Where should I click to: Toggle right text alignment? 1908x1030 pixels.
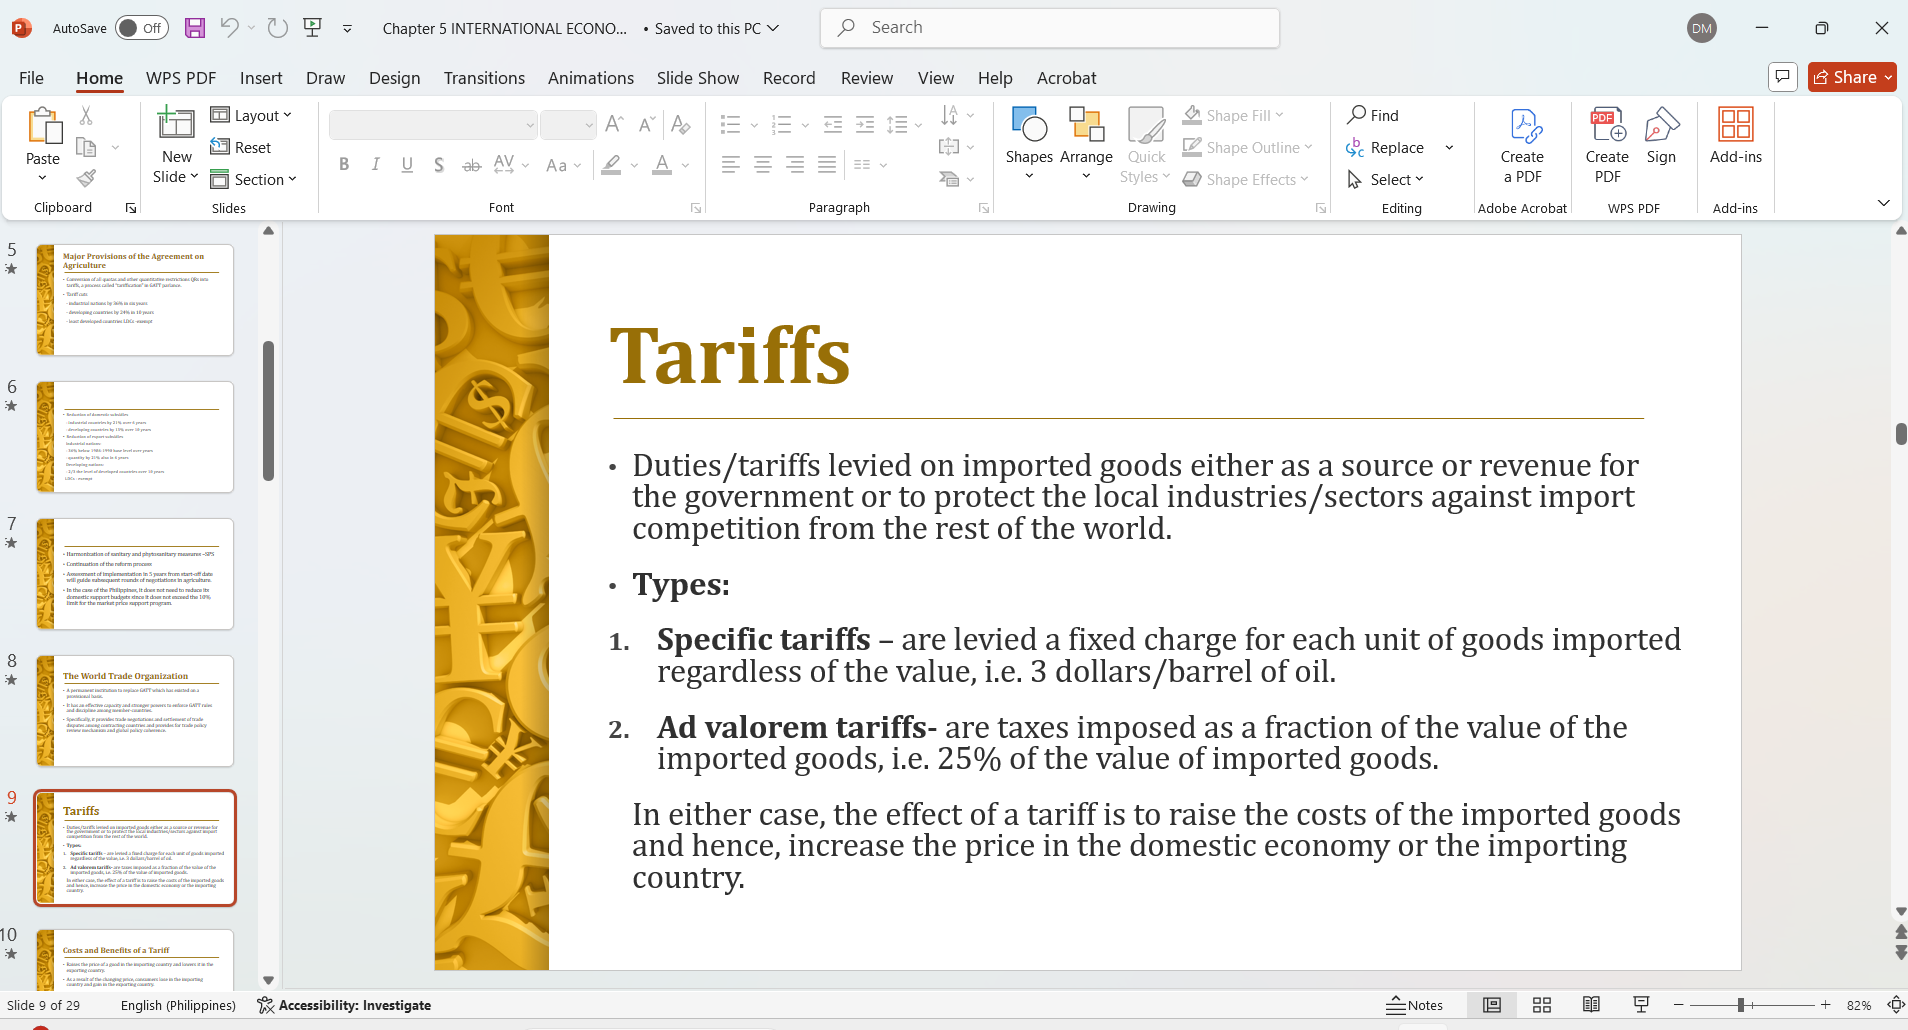[x=795, y=165]
